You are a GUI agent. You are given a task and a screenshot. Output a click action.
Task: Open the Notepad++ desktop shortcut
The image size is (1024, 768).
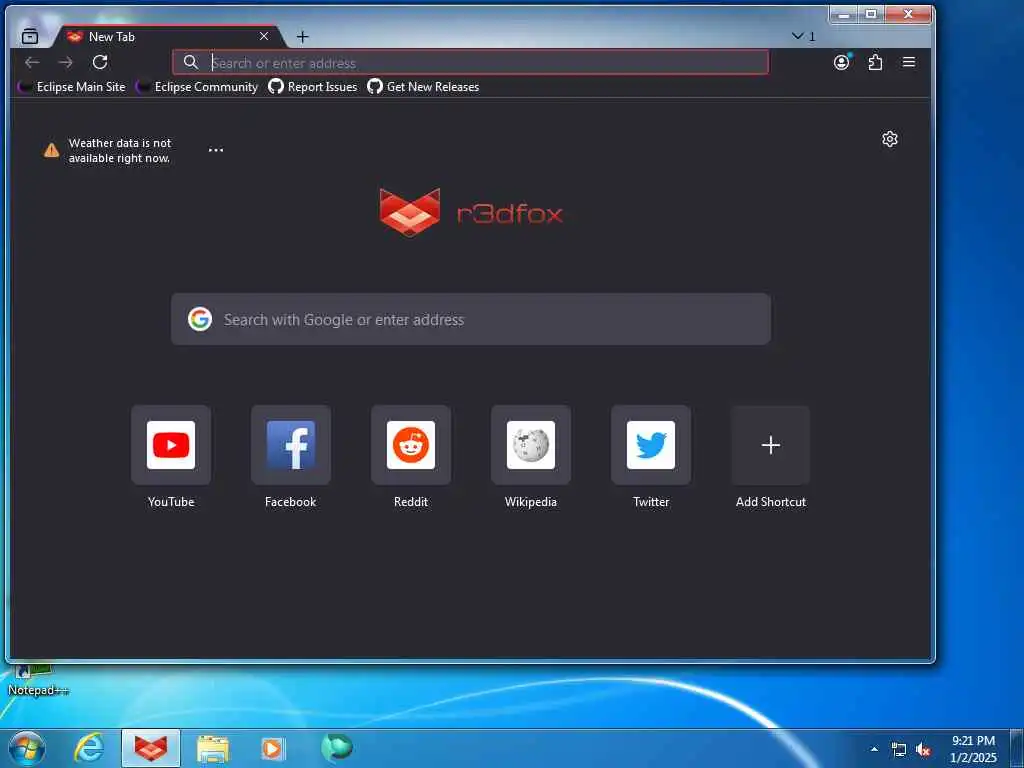tap(38, 680)
